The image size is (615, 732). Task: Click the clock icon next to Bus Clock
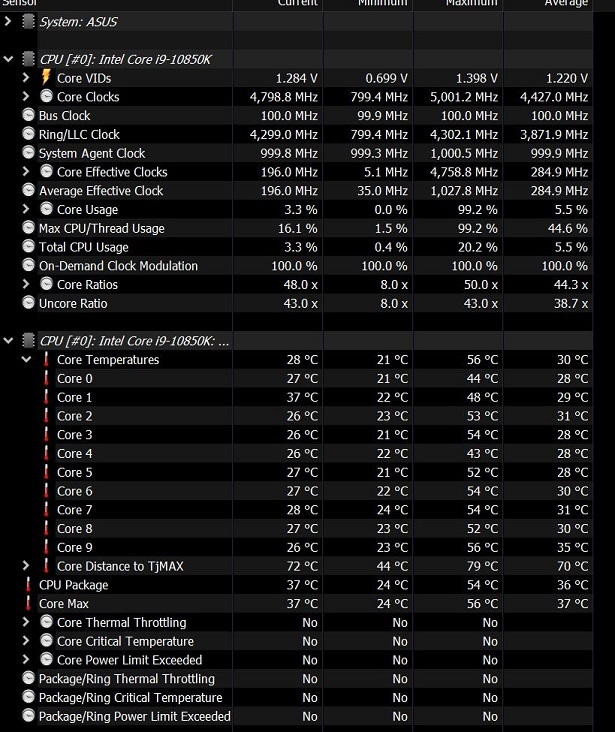29,116
